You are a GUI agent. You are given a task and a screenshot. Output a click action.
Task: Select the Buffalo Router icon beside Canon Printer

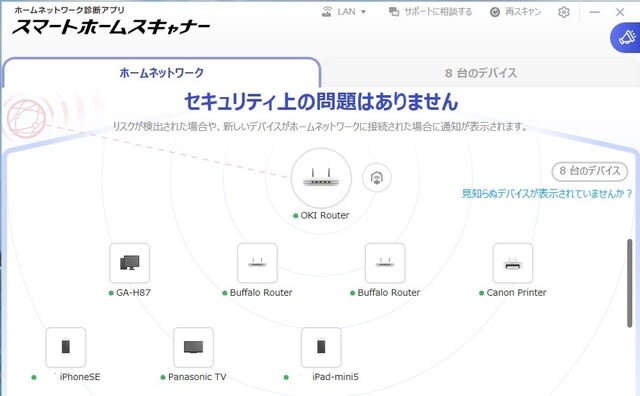tap(385, 263)
